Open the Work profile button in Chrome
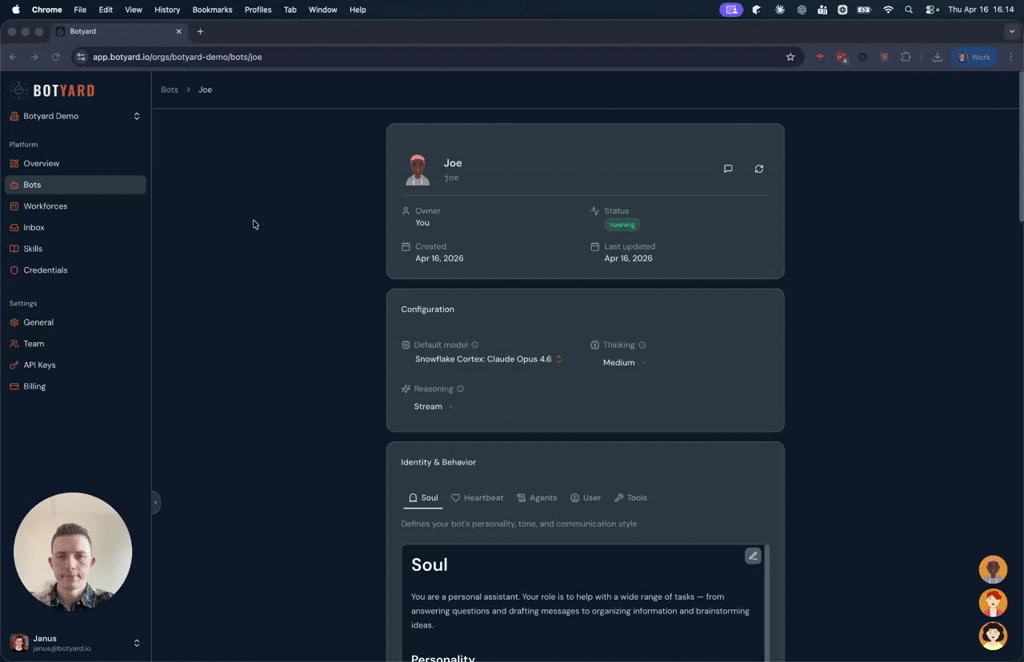 (974, 57)
